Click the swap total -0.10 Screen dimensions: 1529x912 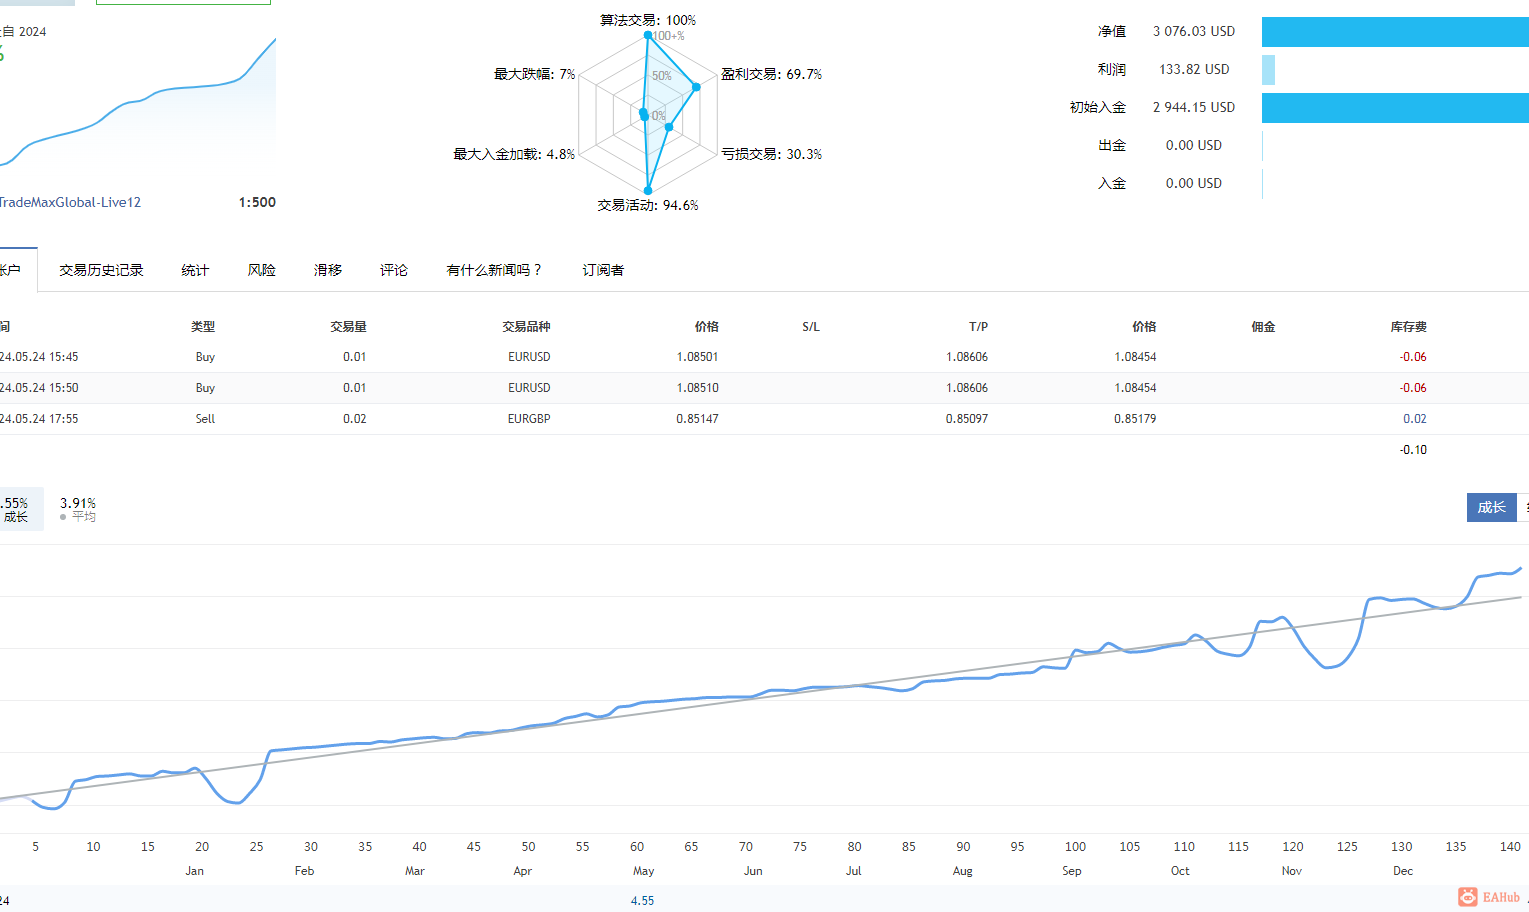pos(1413,450)
